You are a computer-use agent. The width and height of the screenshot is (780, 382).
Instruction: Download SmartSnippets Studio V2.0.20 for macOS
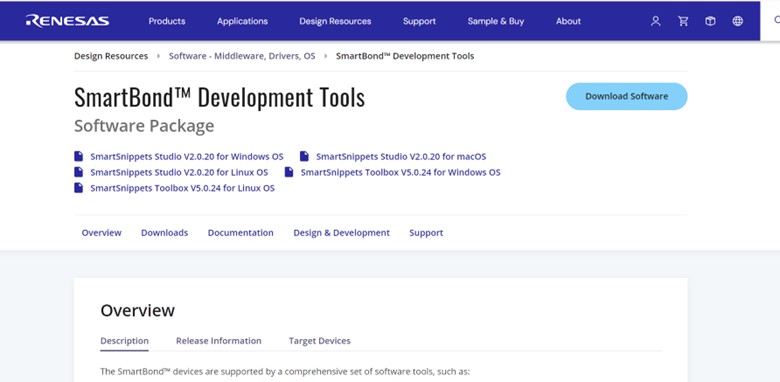(x=401, y=157)
